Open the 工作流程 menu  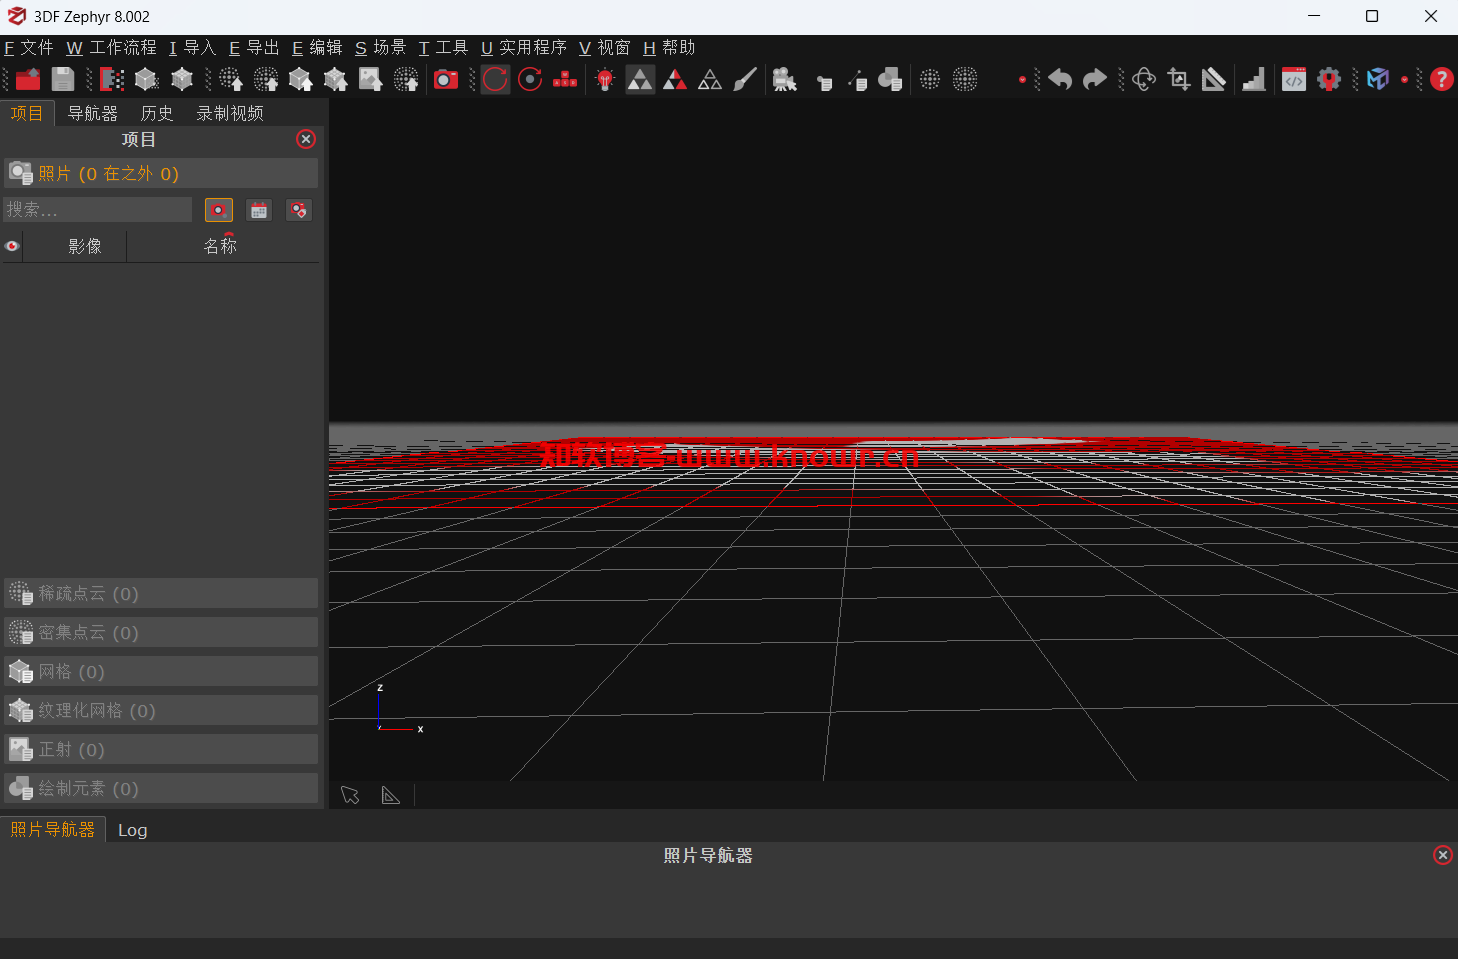tap(112, 48)
